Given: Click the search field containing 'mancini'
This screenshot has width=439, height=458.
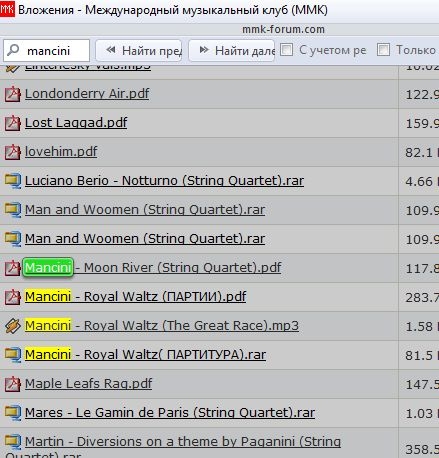Looking at the screenshot, I should pyautogui.click(x=47, y=51).
